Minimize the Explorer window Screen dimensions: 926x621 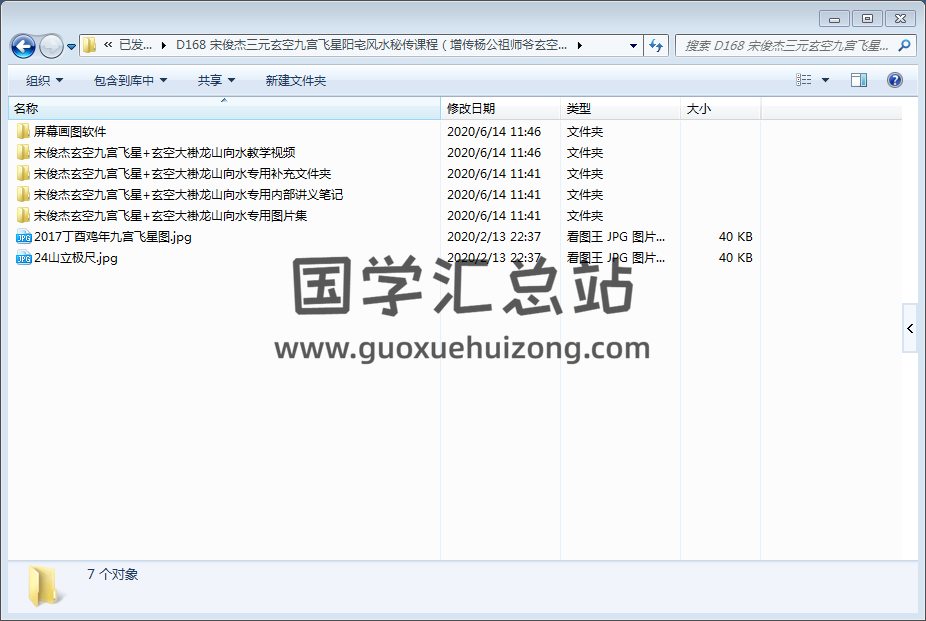click(834, 19)
